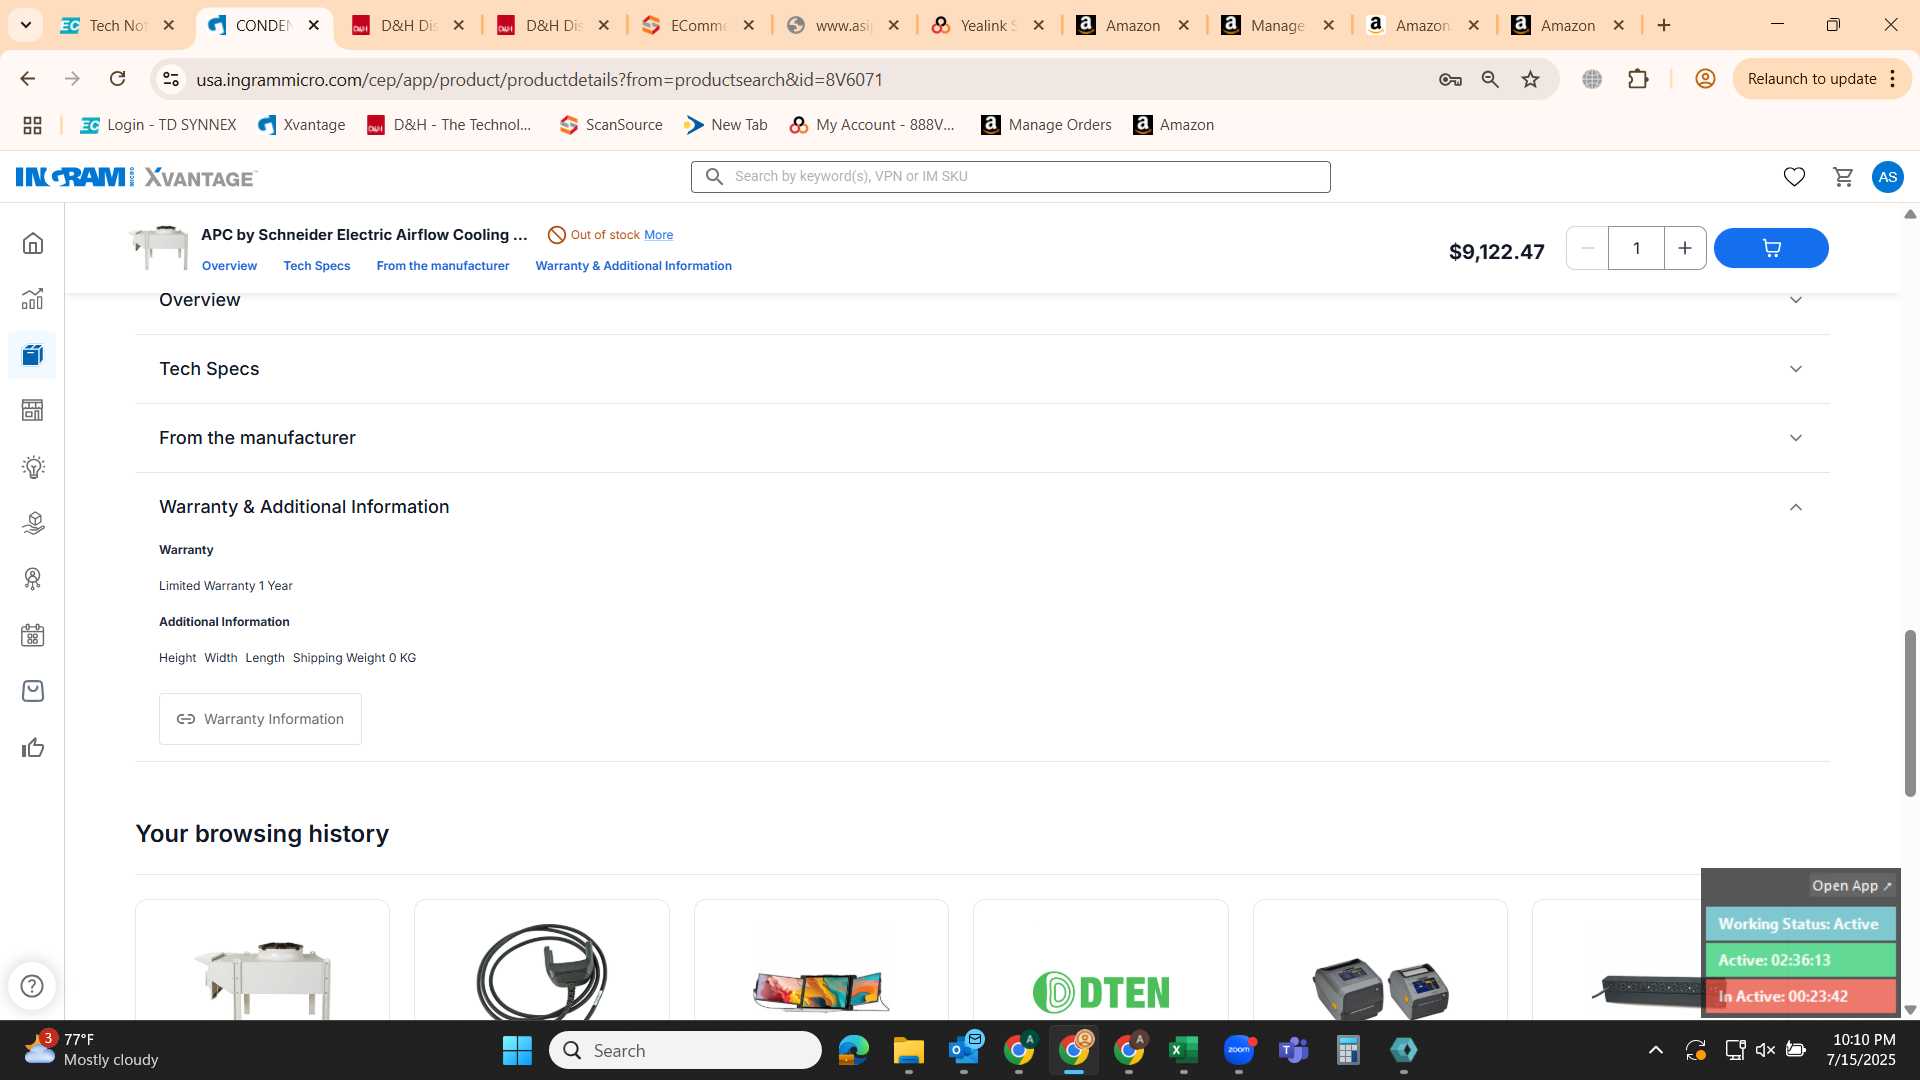Open the shopping bag orders sidebar icon

tap(33, 691)
